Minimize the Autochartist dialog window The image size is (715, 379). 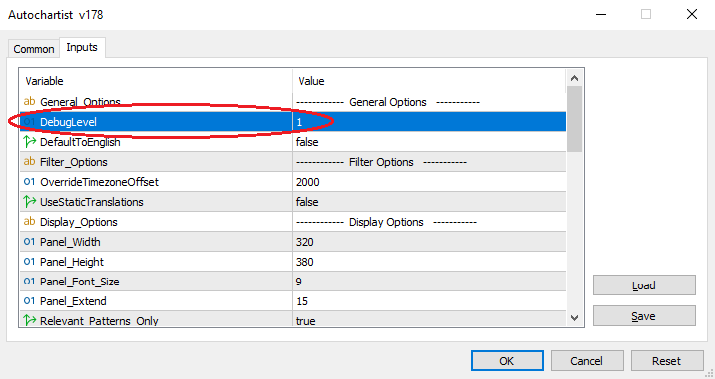click(x=601, y=14)
